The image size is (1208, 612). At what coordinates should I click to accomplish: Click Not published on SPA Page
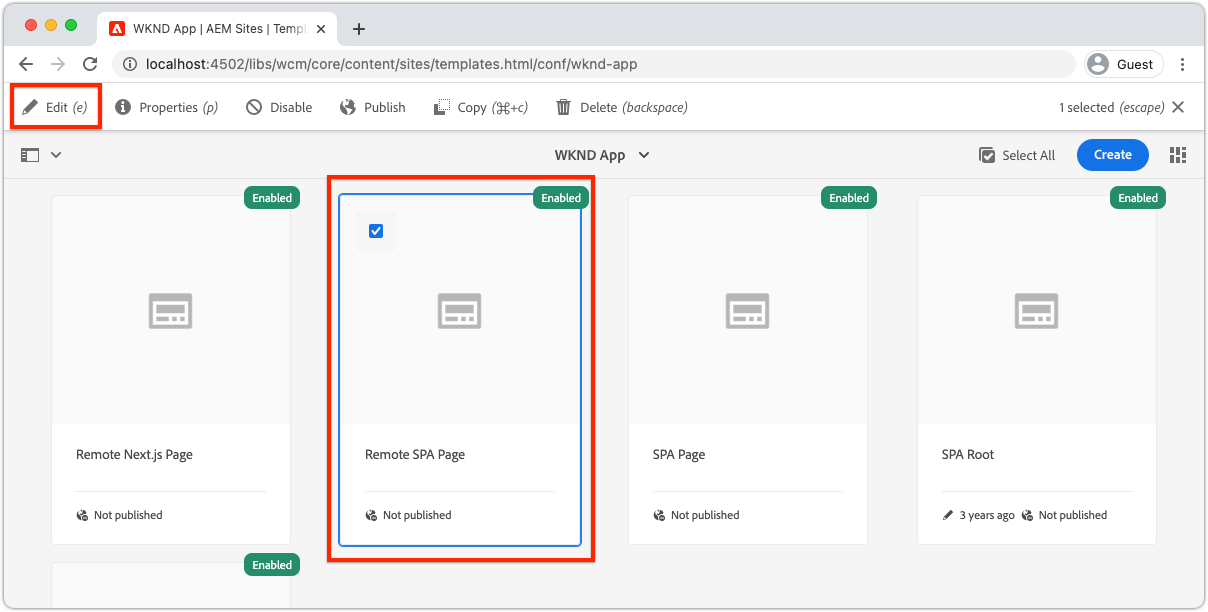click(705, 516)
